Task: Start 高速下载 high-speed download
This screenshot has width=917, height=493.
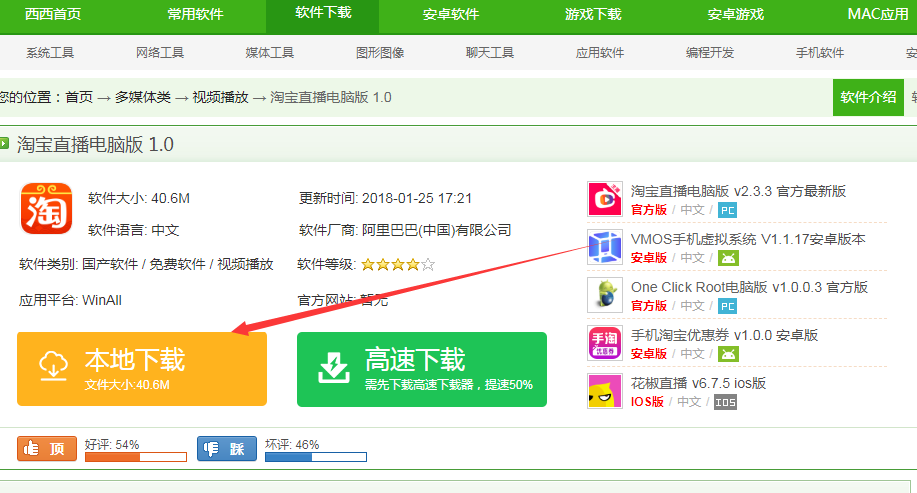Action: point(422,369)
